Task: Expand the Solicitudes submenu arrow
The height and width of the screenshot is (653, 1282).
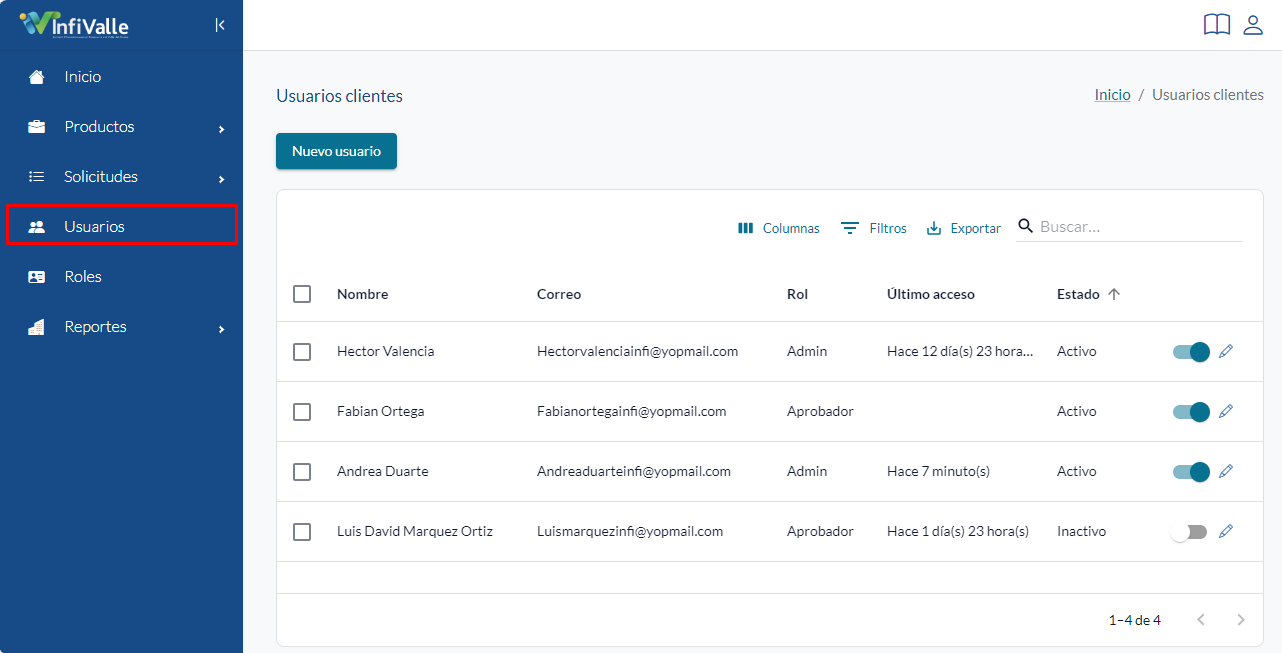Action: click(222, 179)
